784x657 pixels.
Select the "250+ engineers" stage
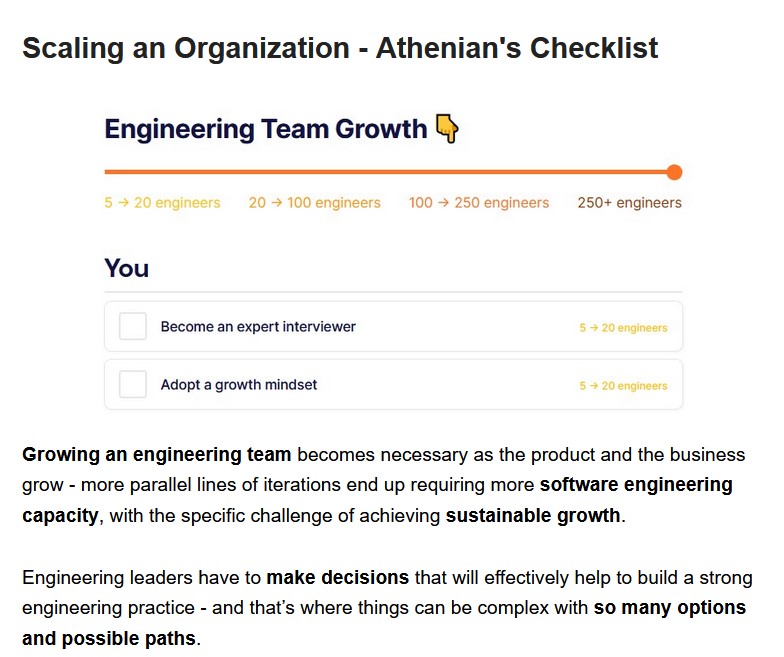[x=630, y=202]
